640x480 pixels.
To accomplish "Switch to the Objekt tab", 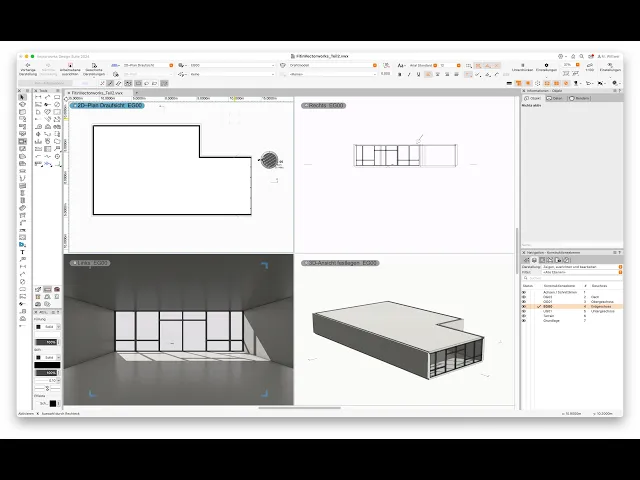I will (533, 98).
